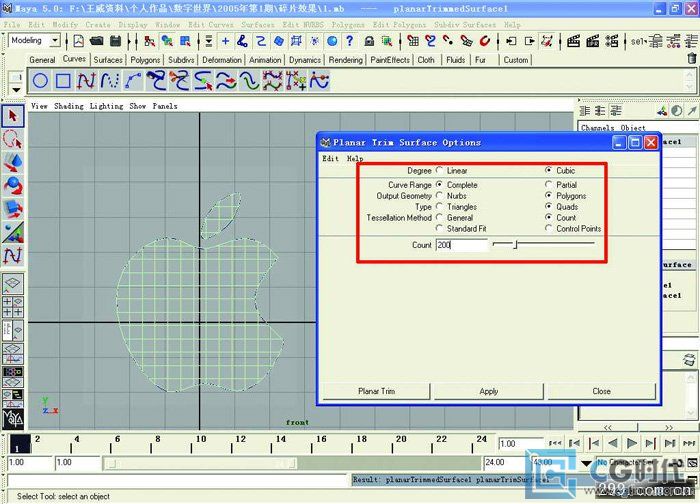The image size is (700, 504).
Task: Switch to the Deformation shelf tab
Action: 221,60
